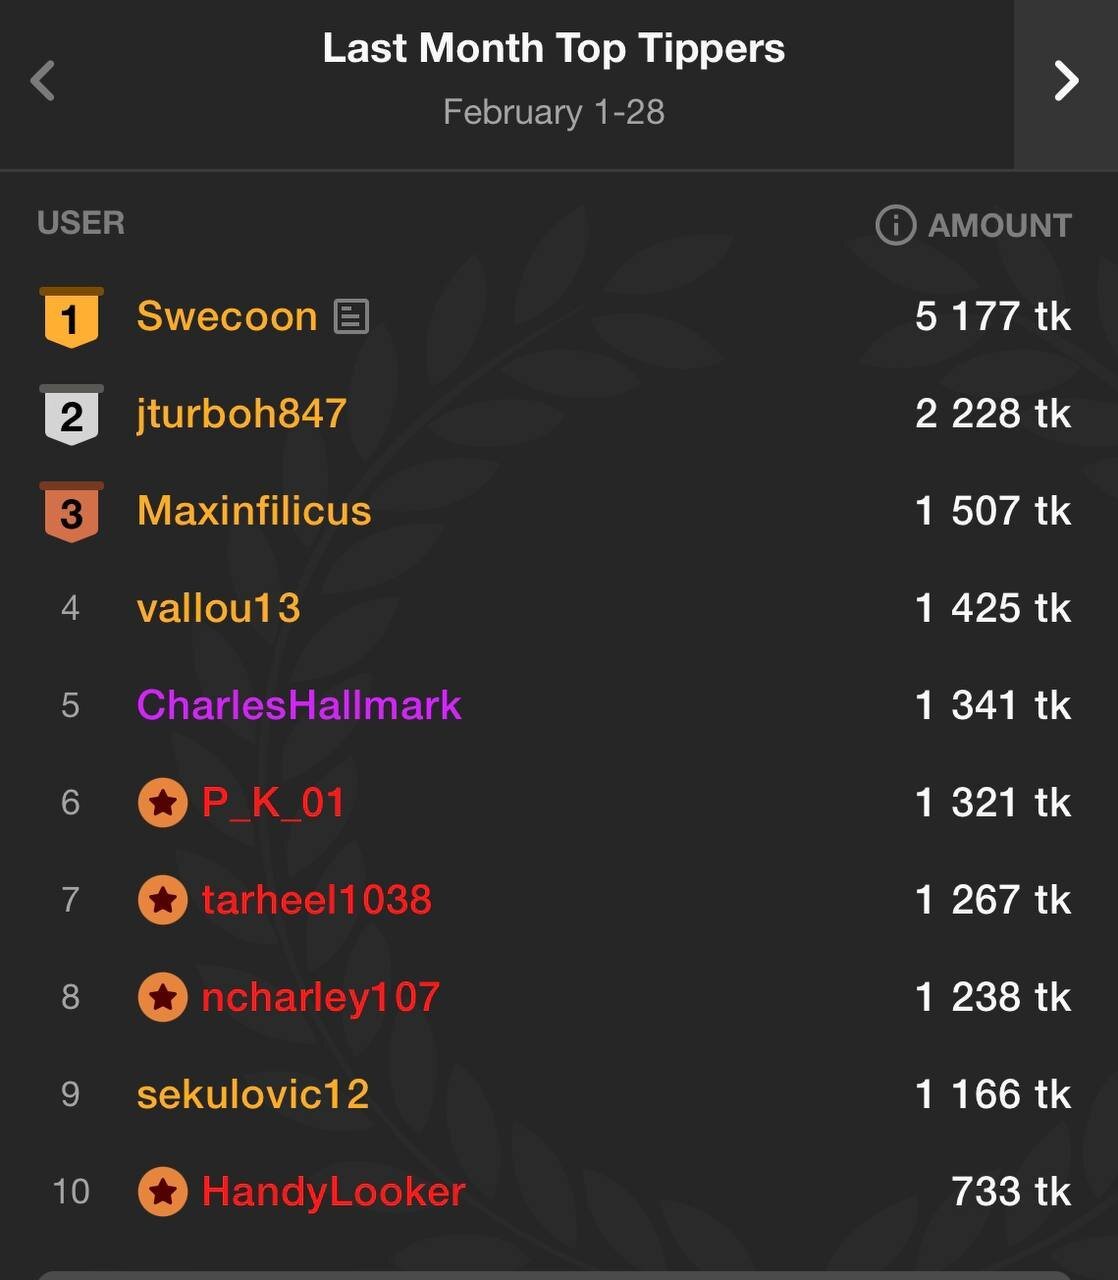This screenshot has width=1118, height=1280.
Task: Go to next top tippers period
Action: tap(1066, 81)
